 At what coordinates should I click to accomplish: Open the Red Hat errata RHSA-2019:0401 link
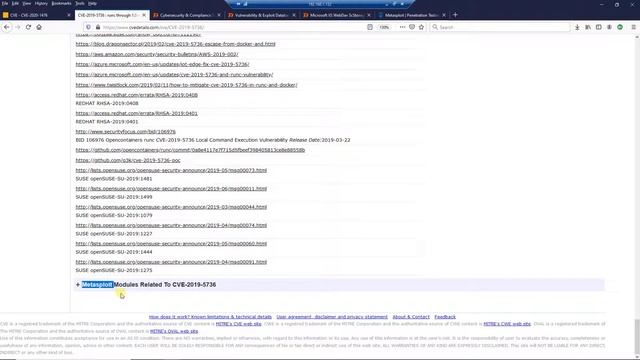[x=136, y=113]
